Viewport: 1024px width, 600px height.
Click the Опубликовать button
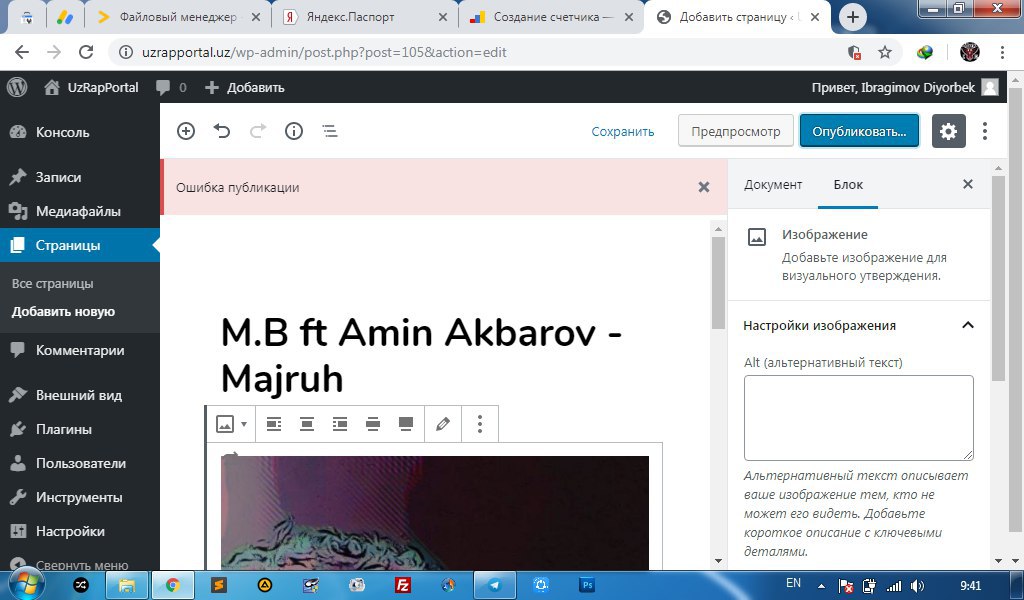click(859, 131)
